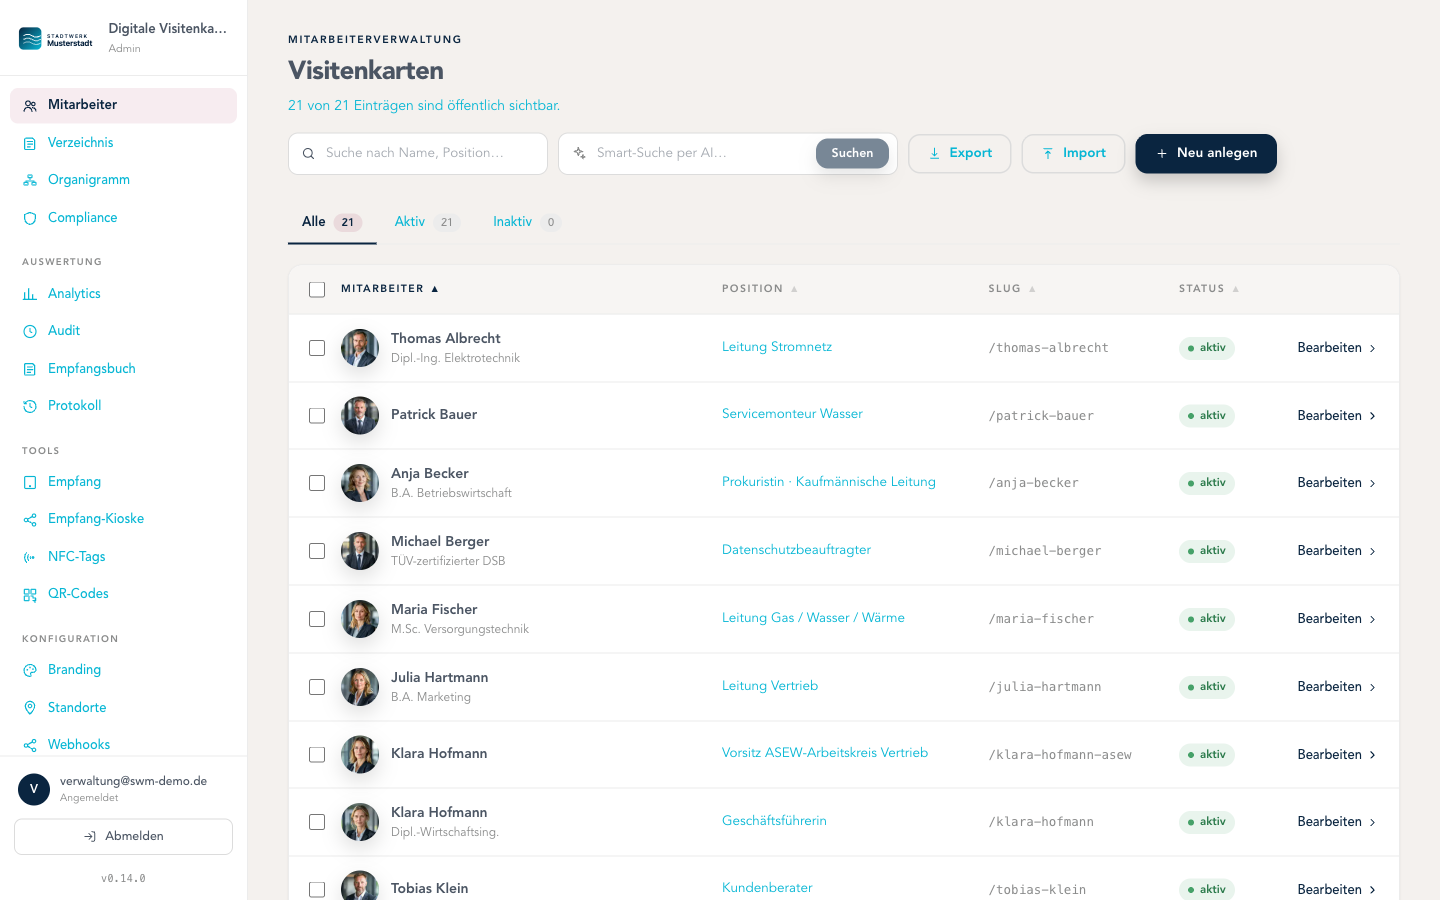This screenshot has width=1440, height=900.
Task: Sort table by Slug column
Action: (x=1011, y=289)
